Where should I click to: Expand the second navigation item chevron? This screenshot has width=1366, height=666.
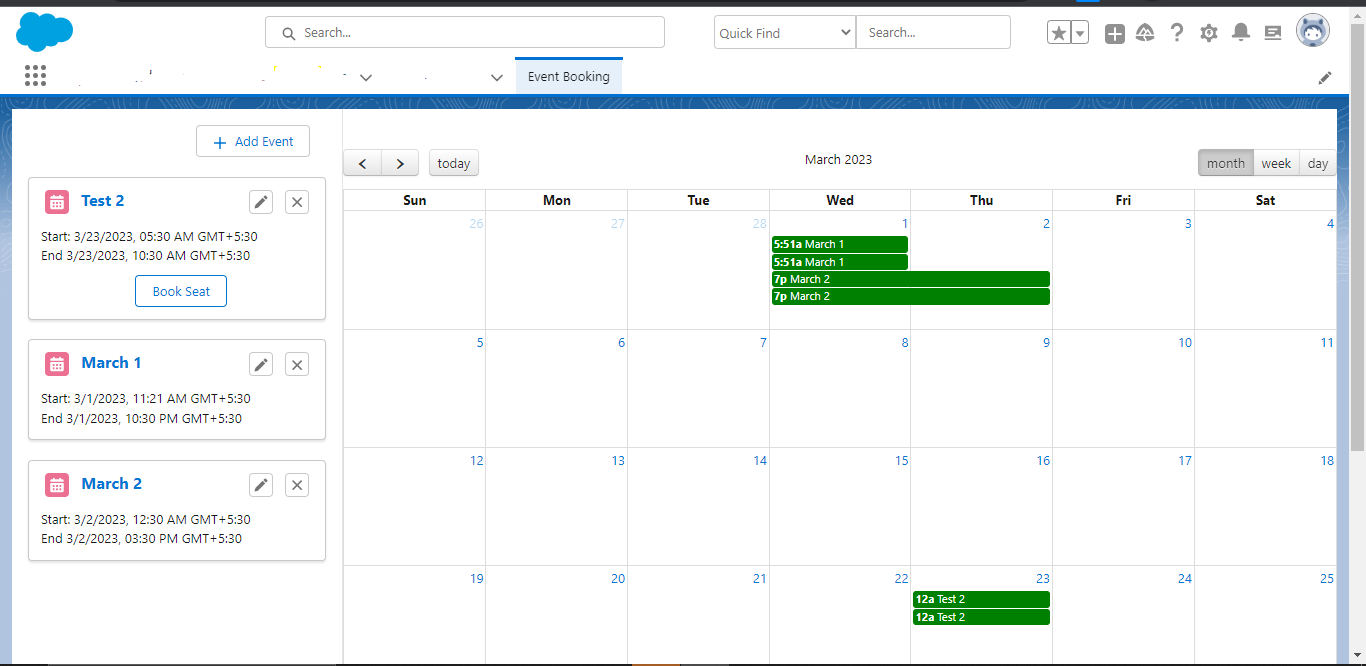tap(497, 76)
